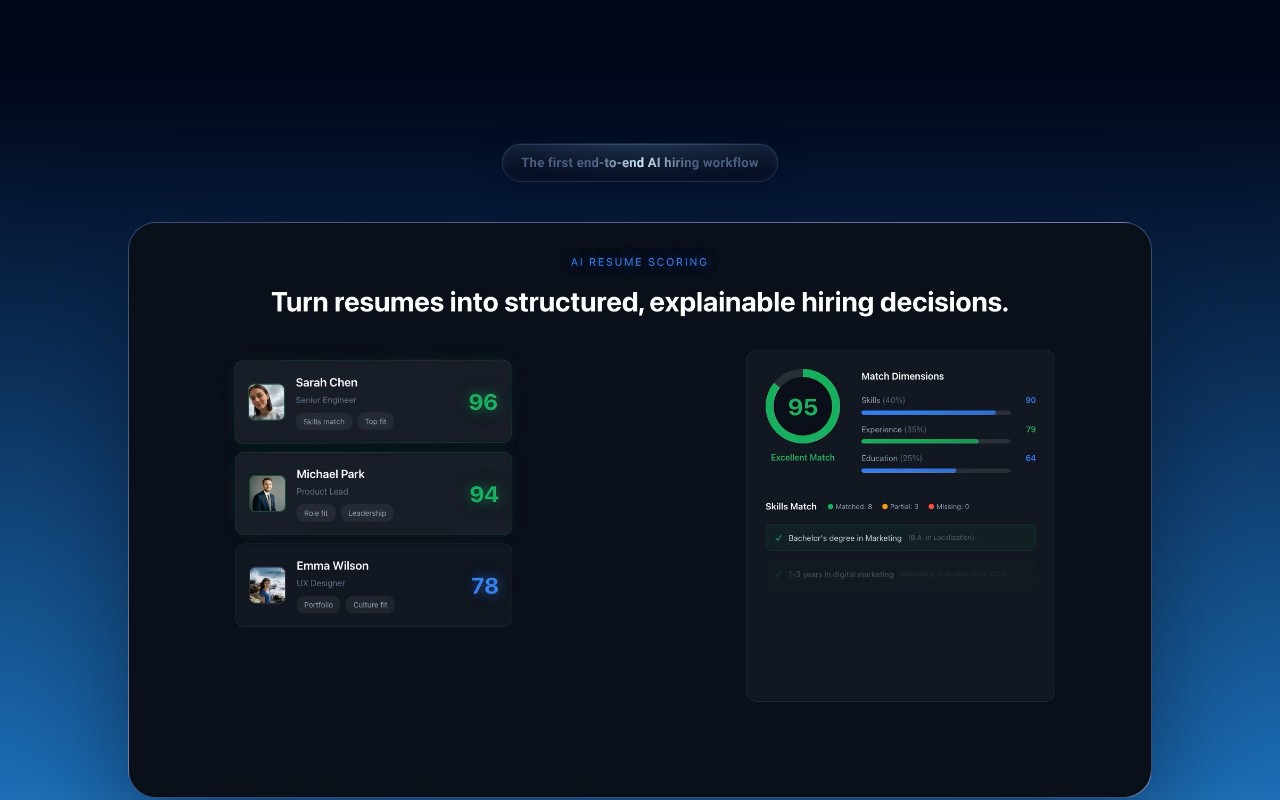Click the 'first end-to-end AI hiring workflow' pill
The height and width of the screenshot is (800, 1280).
coord(640,162)
